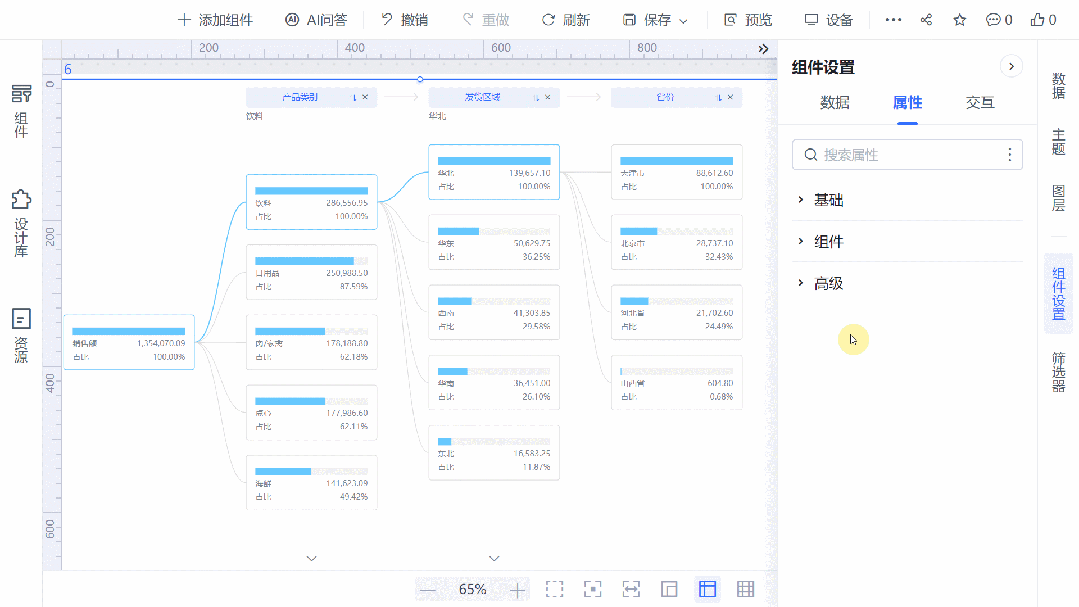Zoom in with the plus button
1079x607 pixels.
tap(517, 590)
